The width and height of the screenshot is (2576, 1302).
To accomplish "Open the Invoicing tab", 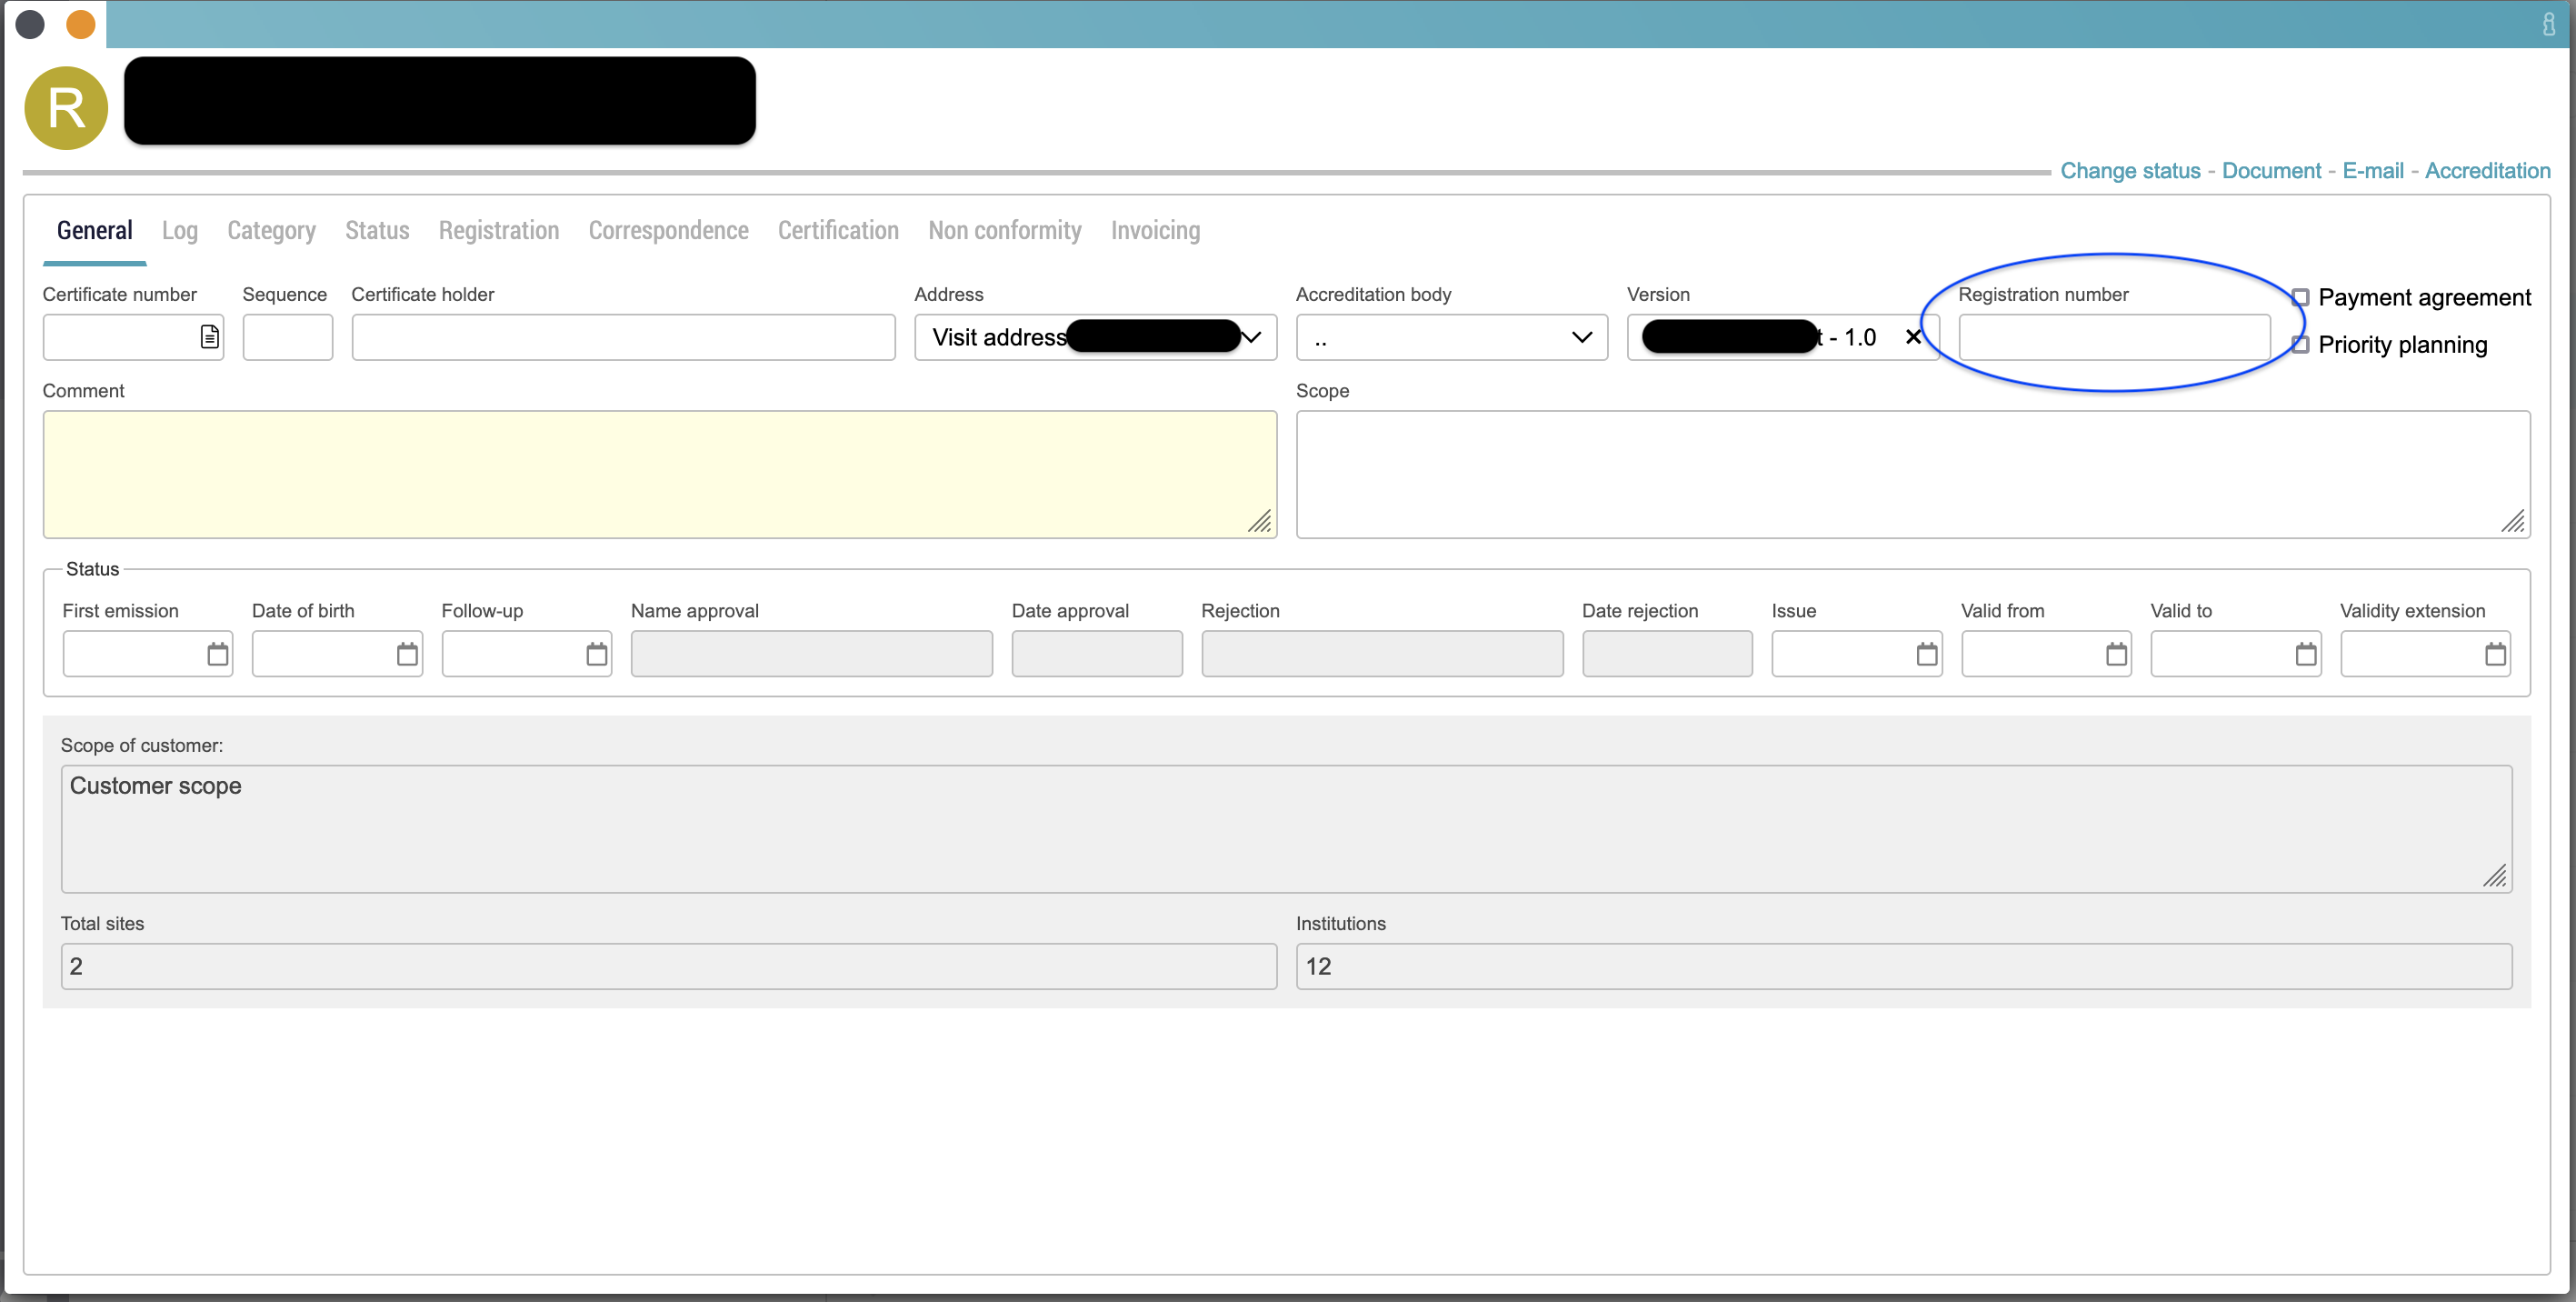I will 1154,231.
